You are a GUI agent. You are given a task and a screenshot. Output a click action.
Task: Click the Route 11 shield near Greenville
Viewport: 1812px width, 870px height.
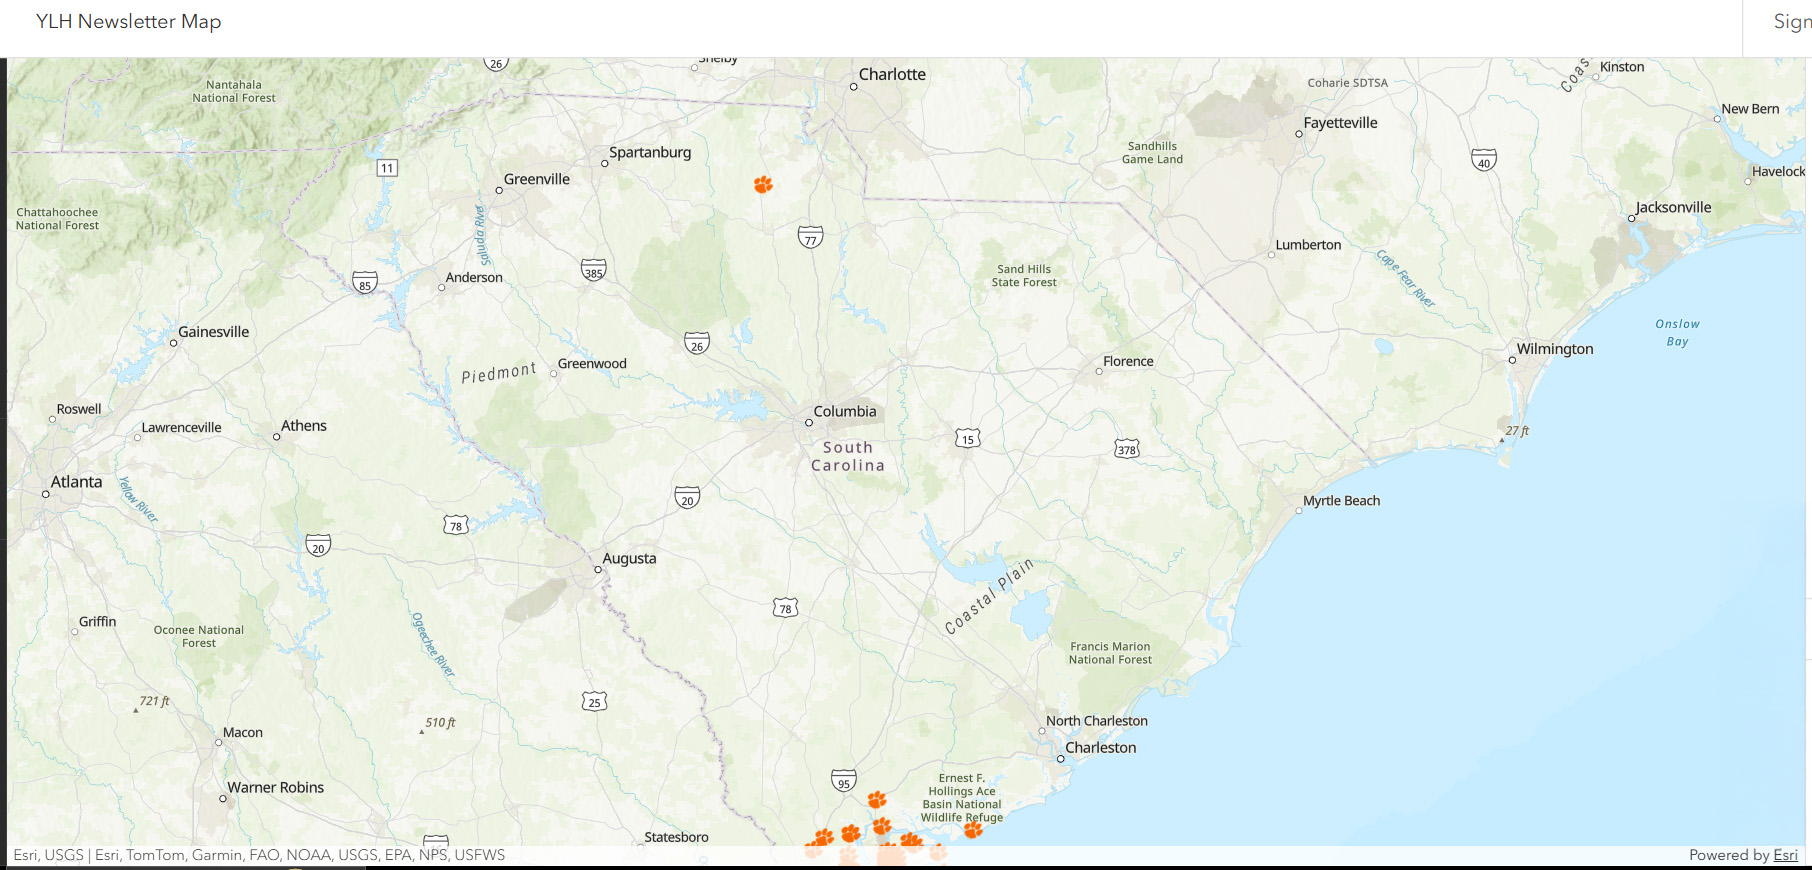click(387, 168)
